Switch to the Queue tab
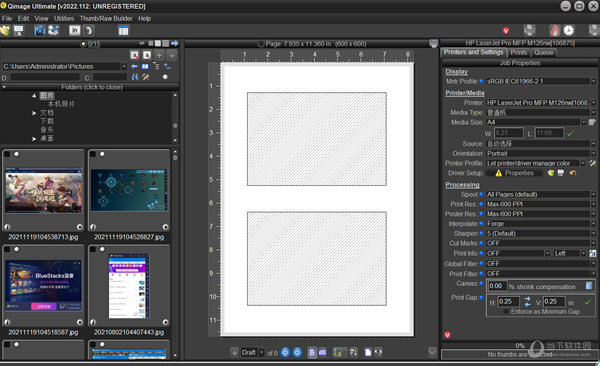Viewport: 600px width, 366px height. coord(543,52)
